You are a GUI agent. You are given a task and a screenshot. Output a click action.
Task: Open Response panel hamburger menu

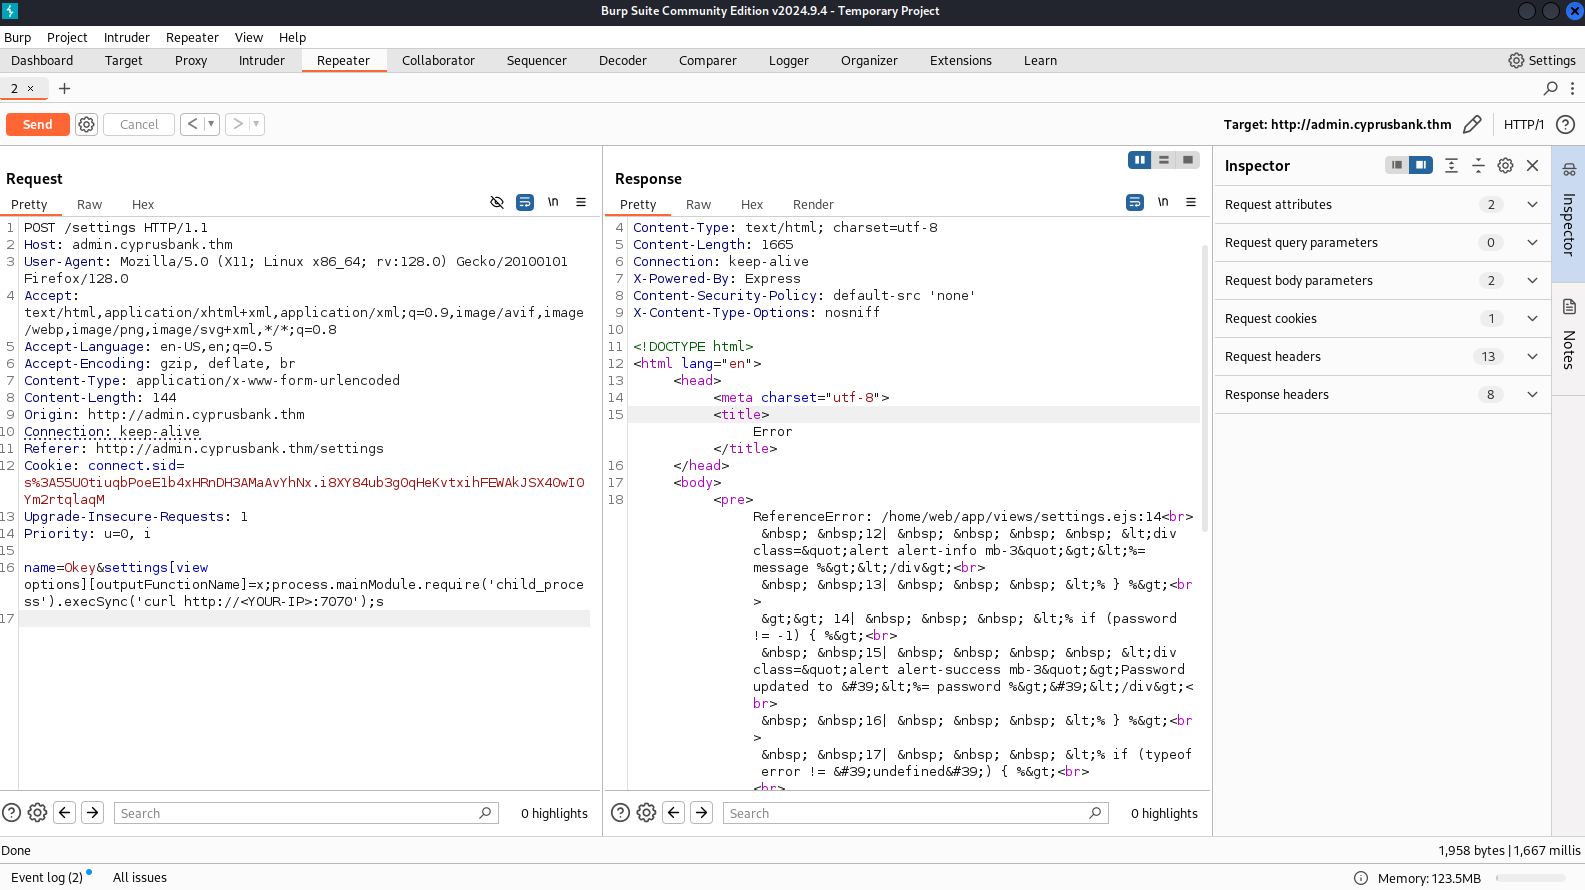click(1191, 202)
